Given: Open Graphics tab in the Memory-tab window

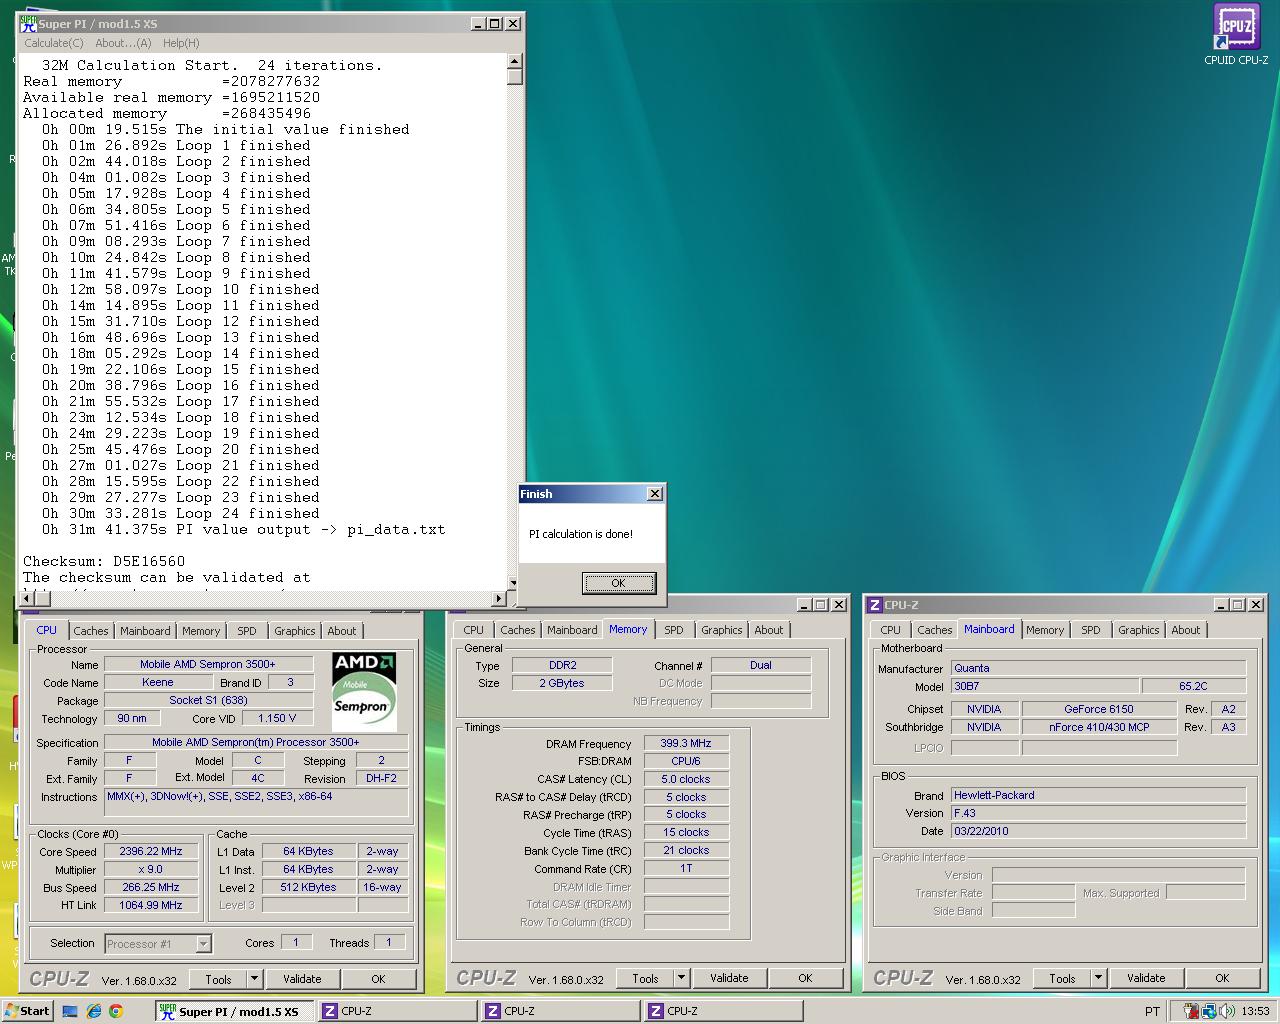Looking at the screenshot, I should pos(722,630).
